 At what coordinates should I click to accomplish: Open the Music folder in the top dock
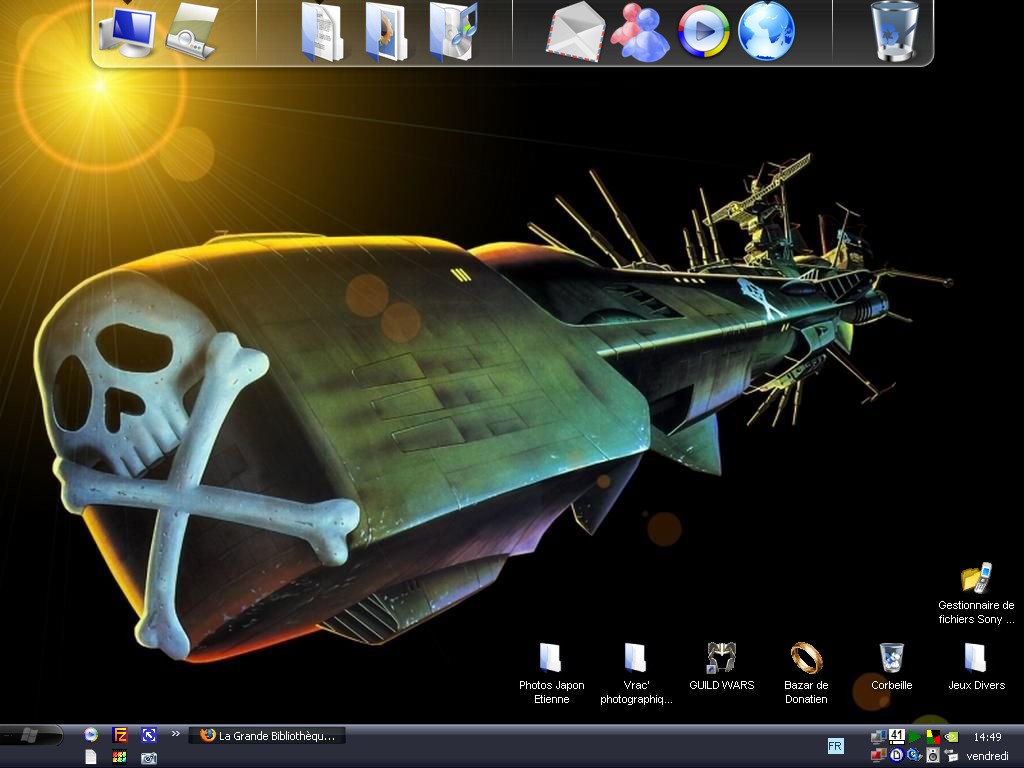[x=453, y=33]
